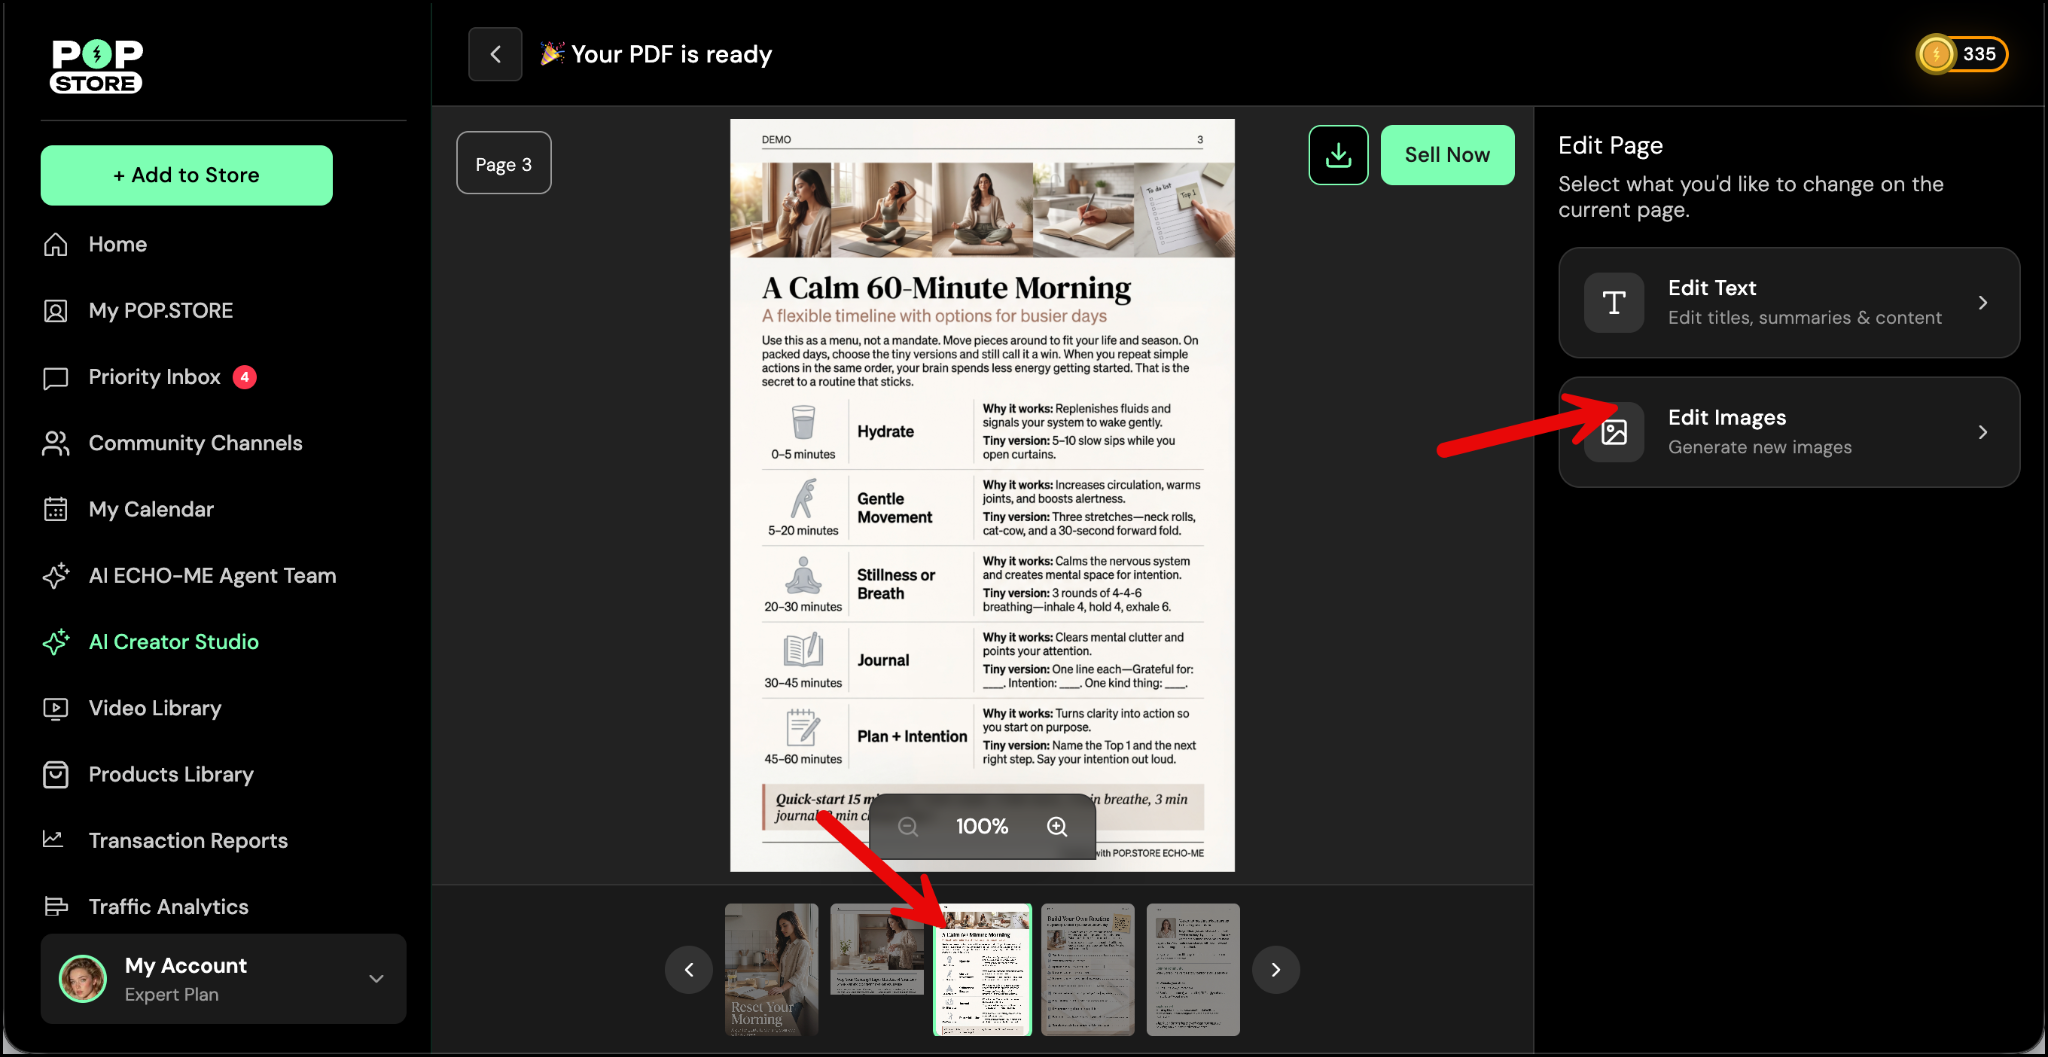Click the Edit Images picture icon

[1614, 432]
